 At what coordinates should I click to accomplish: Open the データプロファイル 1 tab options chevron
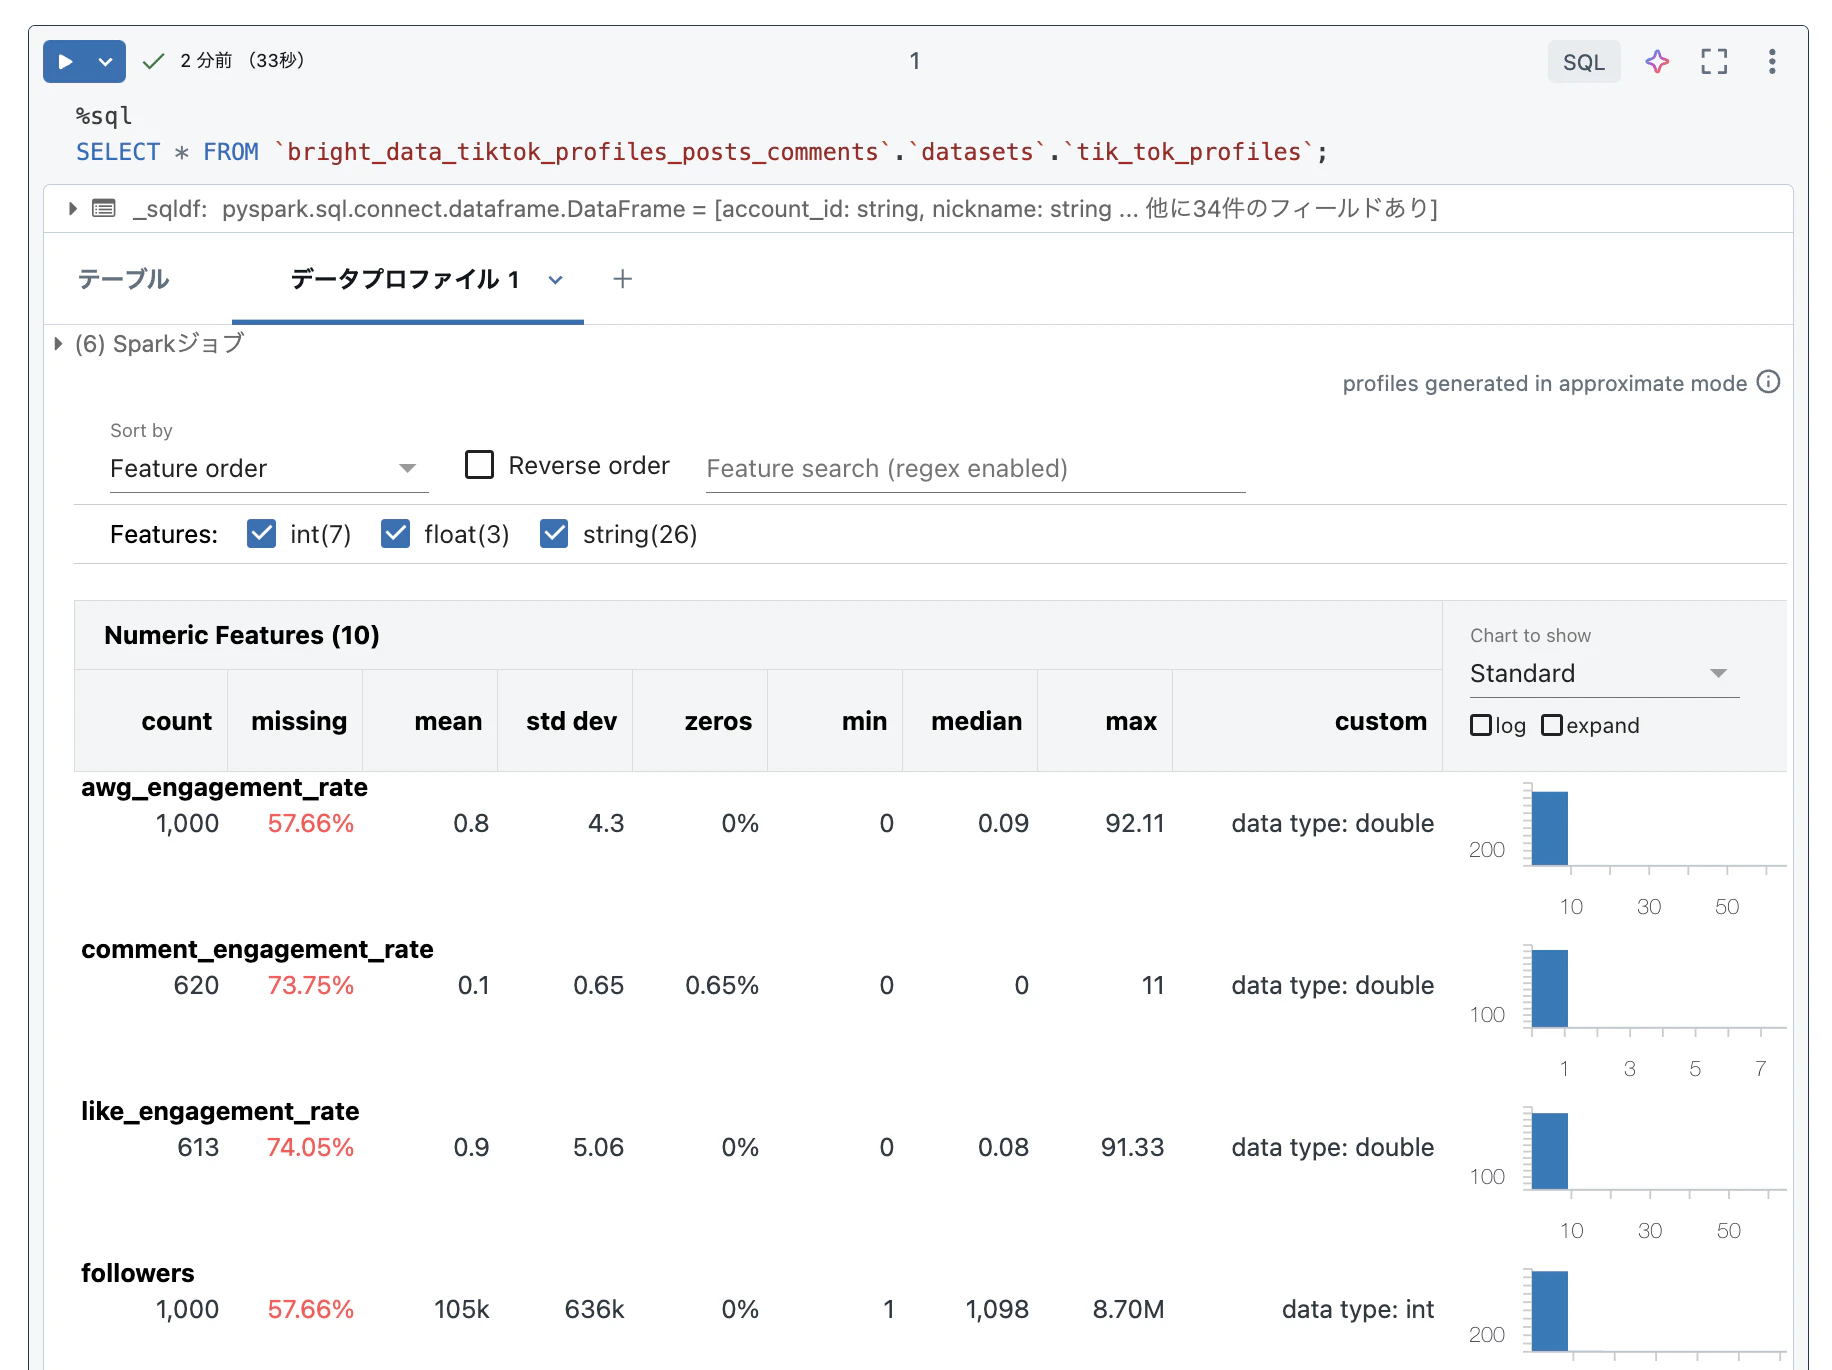(x=556, y=280)
